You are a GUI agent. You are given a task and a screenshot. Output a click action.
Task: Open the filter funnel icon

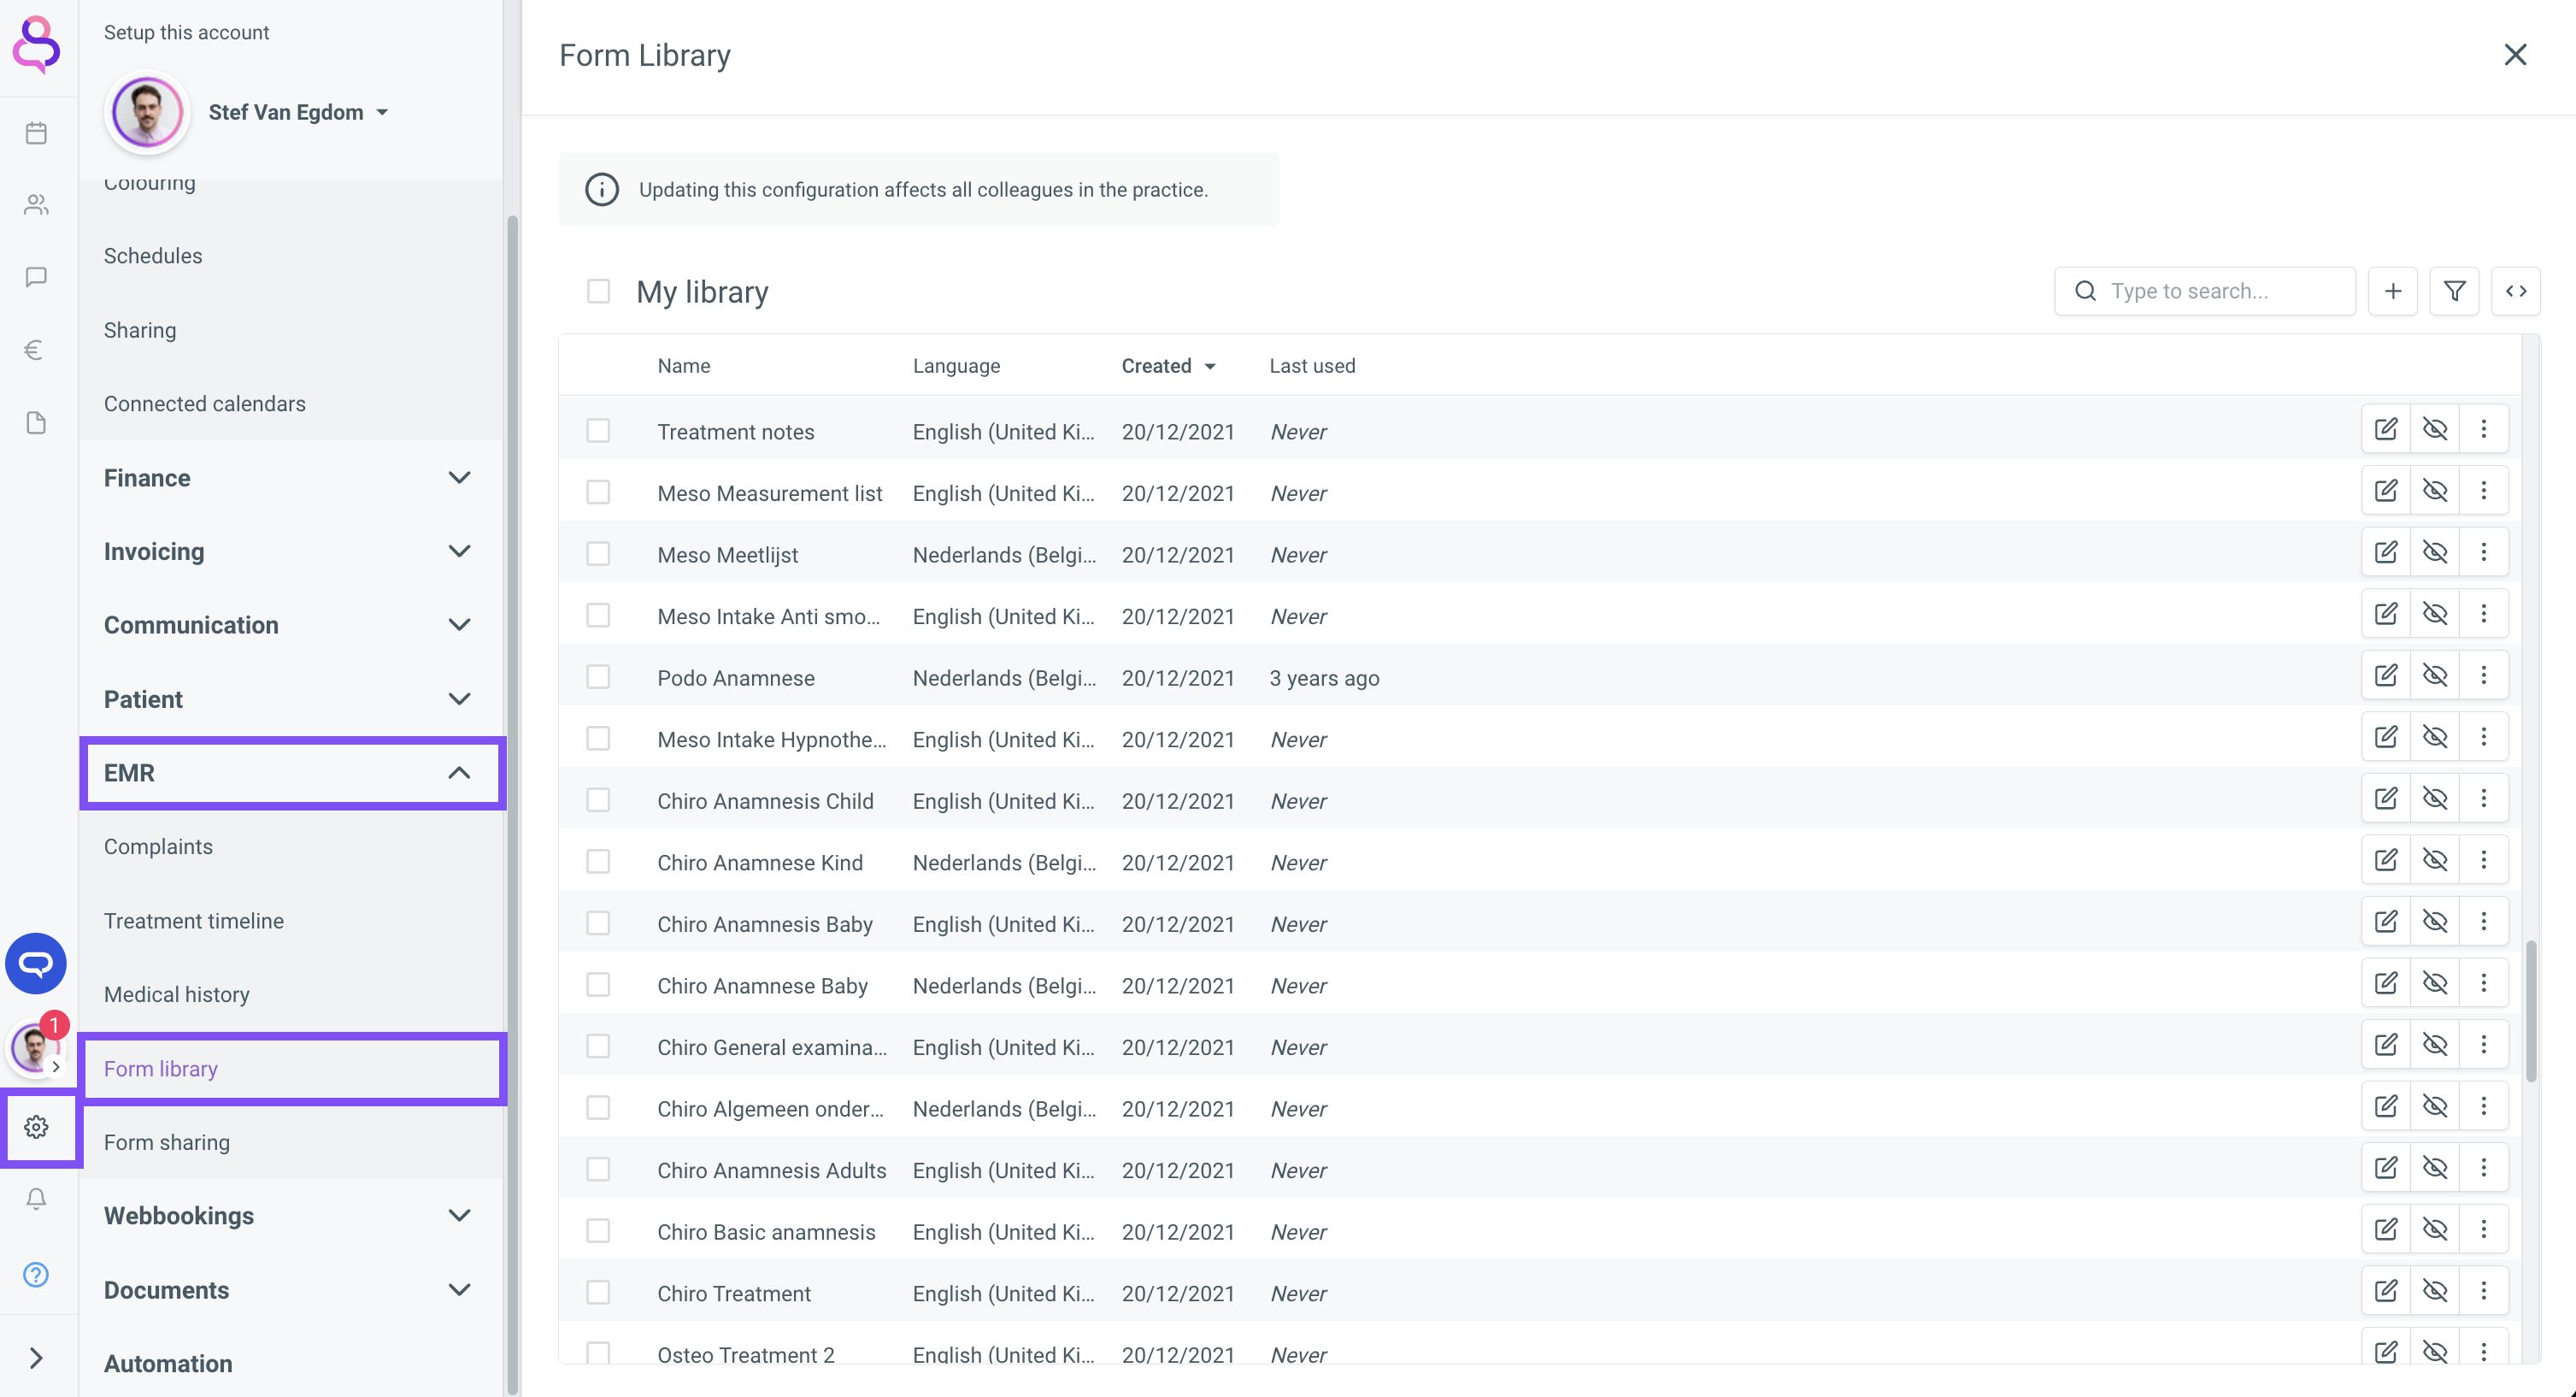pos(2454,291)
